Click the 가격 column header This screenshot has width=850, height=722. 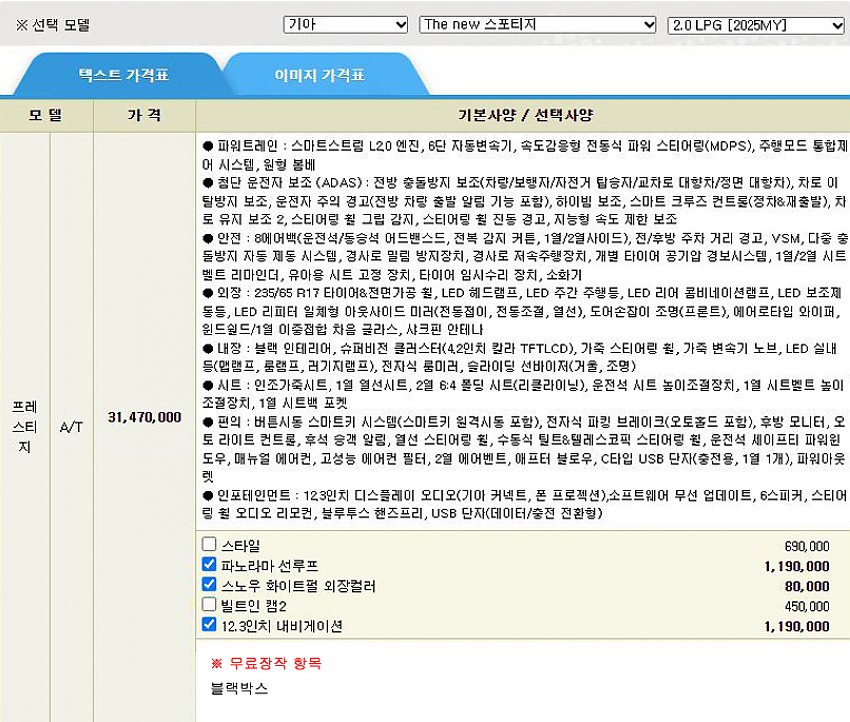[x=144, y=115]
